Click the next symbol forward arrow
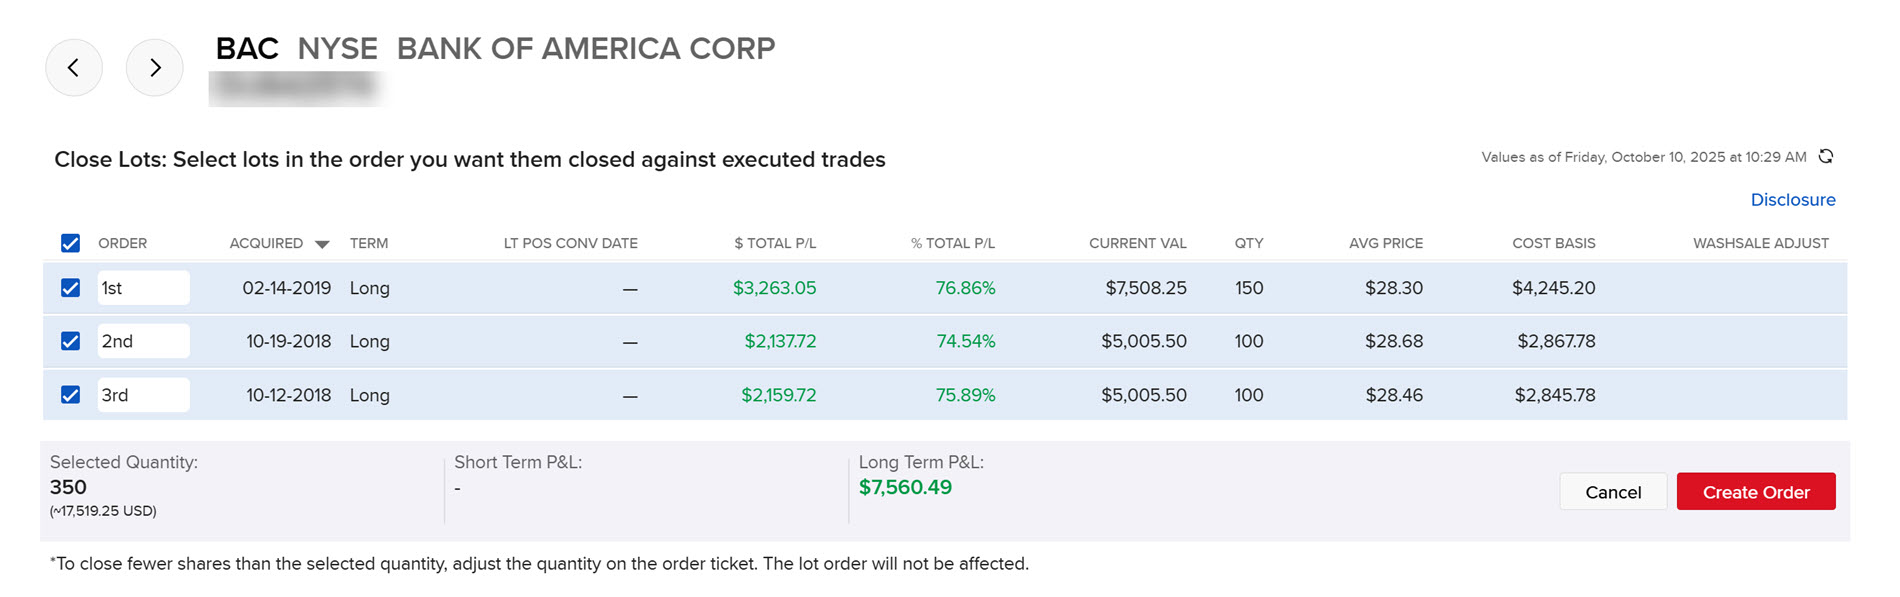1900x597 pixels. click(x=155, y=68)
